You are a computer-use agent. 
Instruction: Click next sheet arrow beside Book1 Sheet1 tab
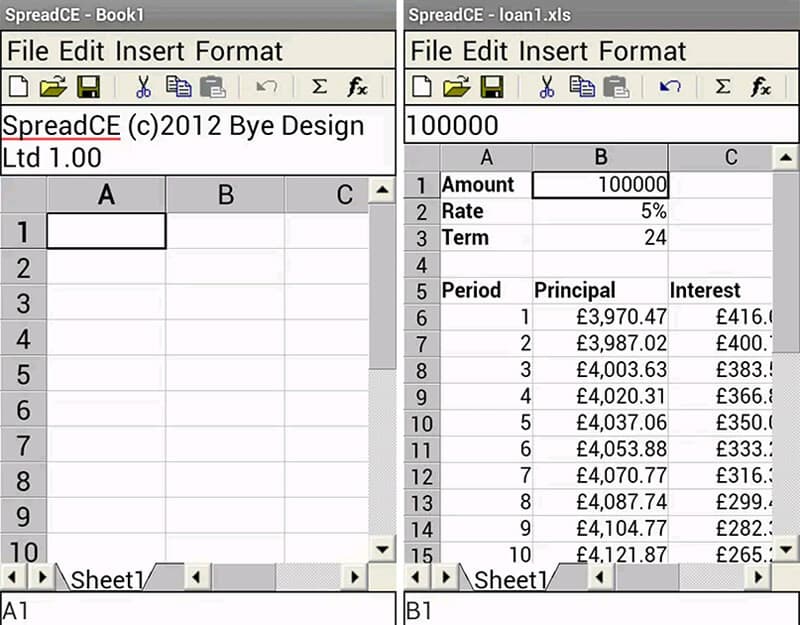(42, 577)
